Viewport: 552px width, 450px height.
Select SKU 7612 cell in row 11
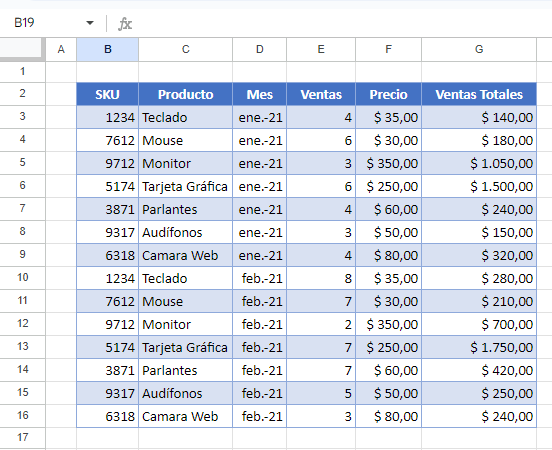click(x=107, y=301)
